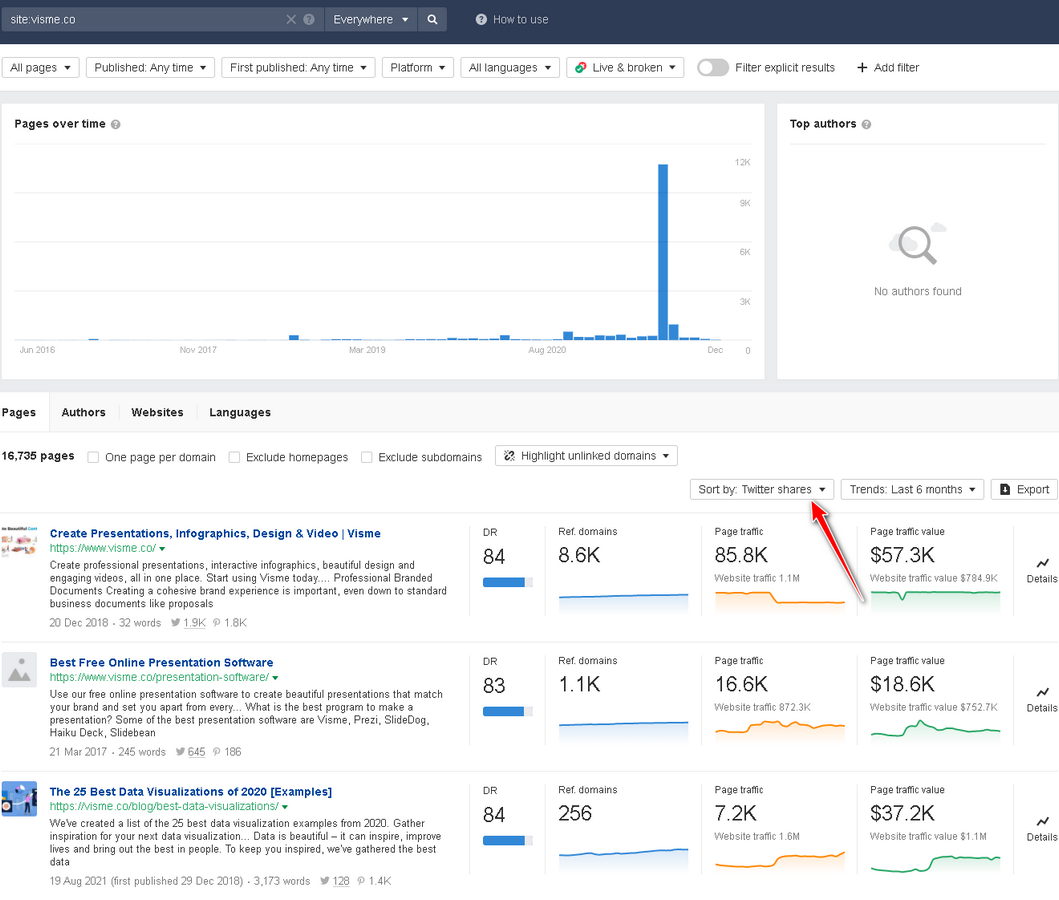Click the DR 84 bar for Visme homepage
This screenshot has width=1059, height=900.
click(507, 582)
